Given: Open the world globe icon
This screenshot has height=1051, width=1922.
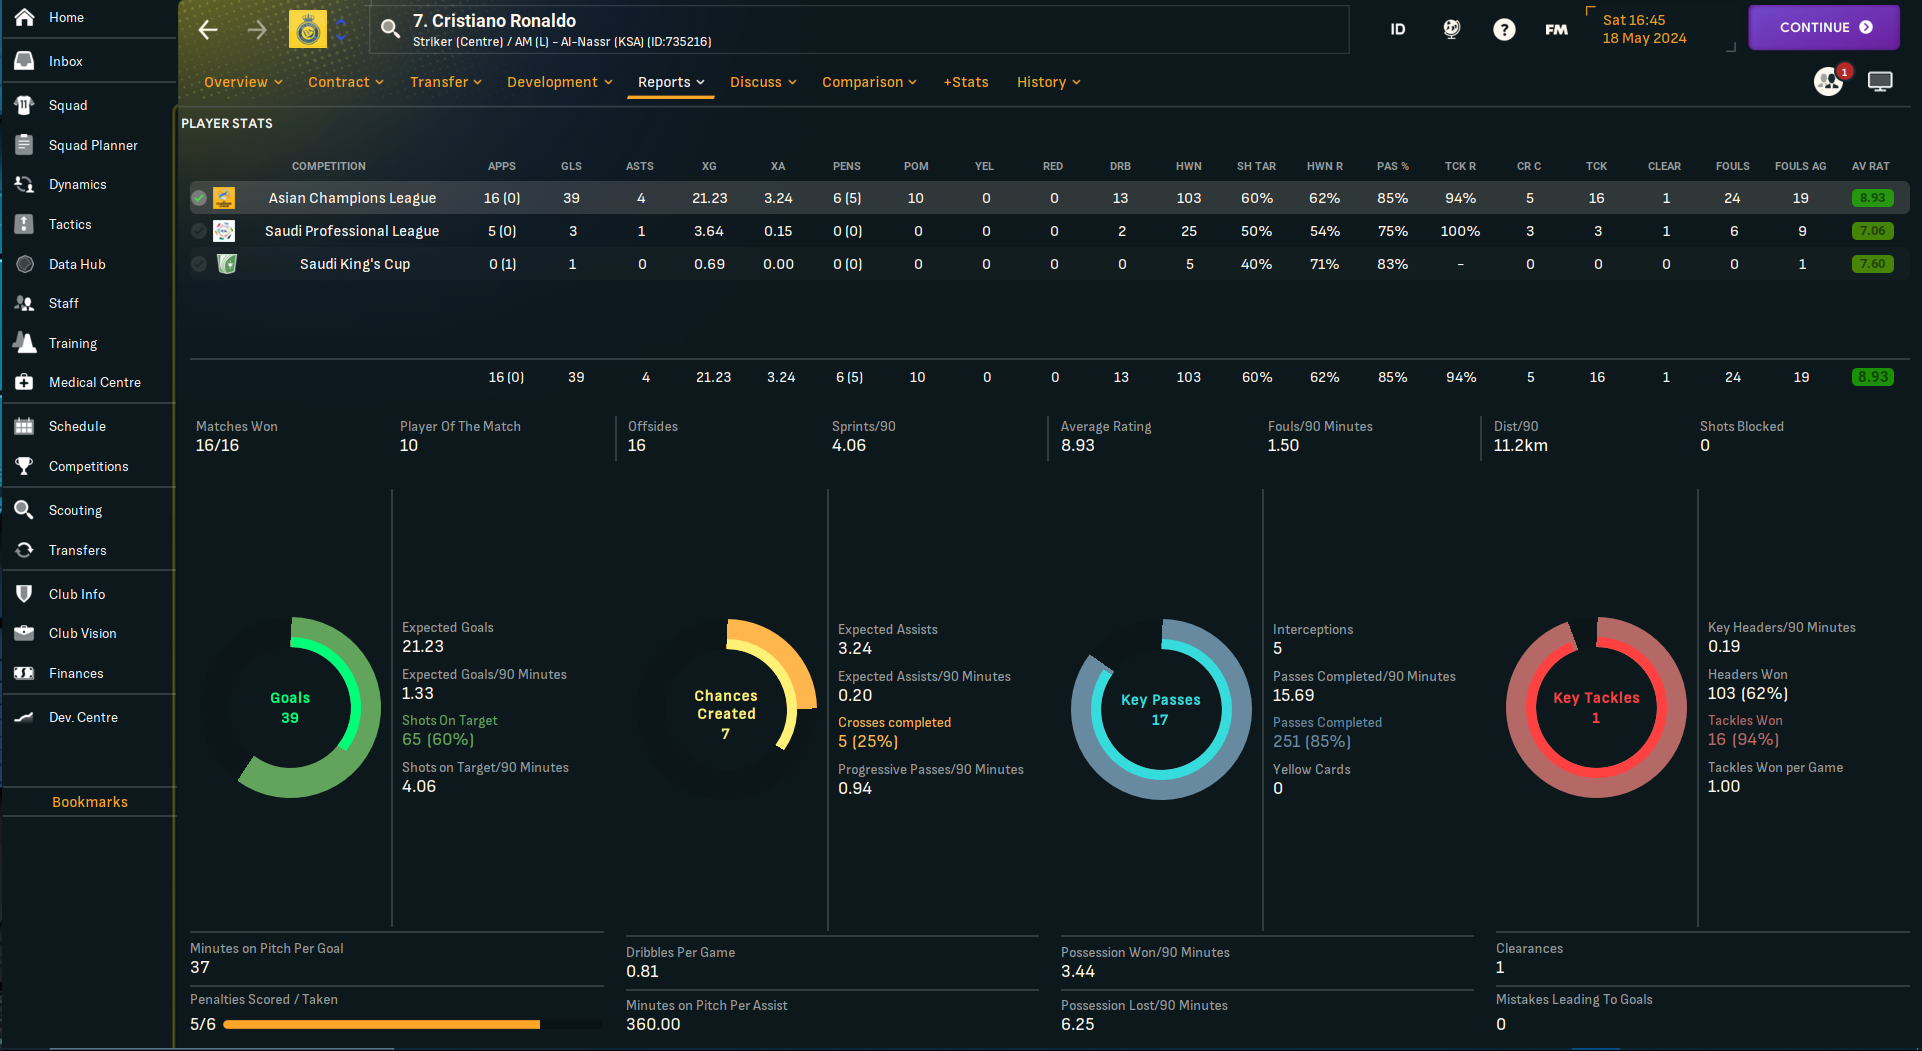Looking at the screenshot, I should (1452, 29).
